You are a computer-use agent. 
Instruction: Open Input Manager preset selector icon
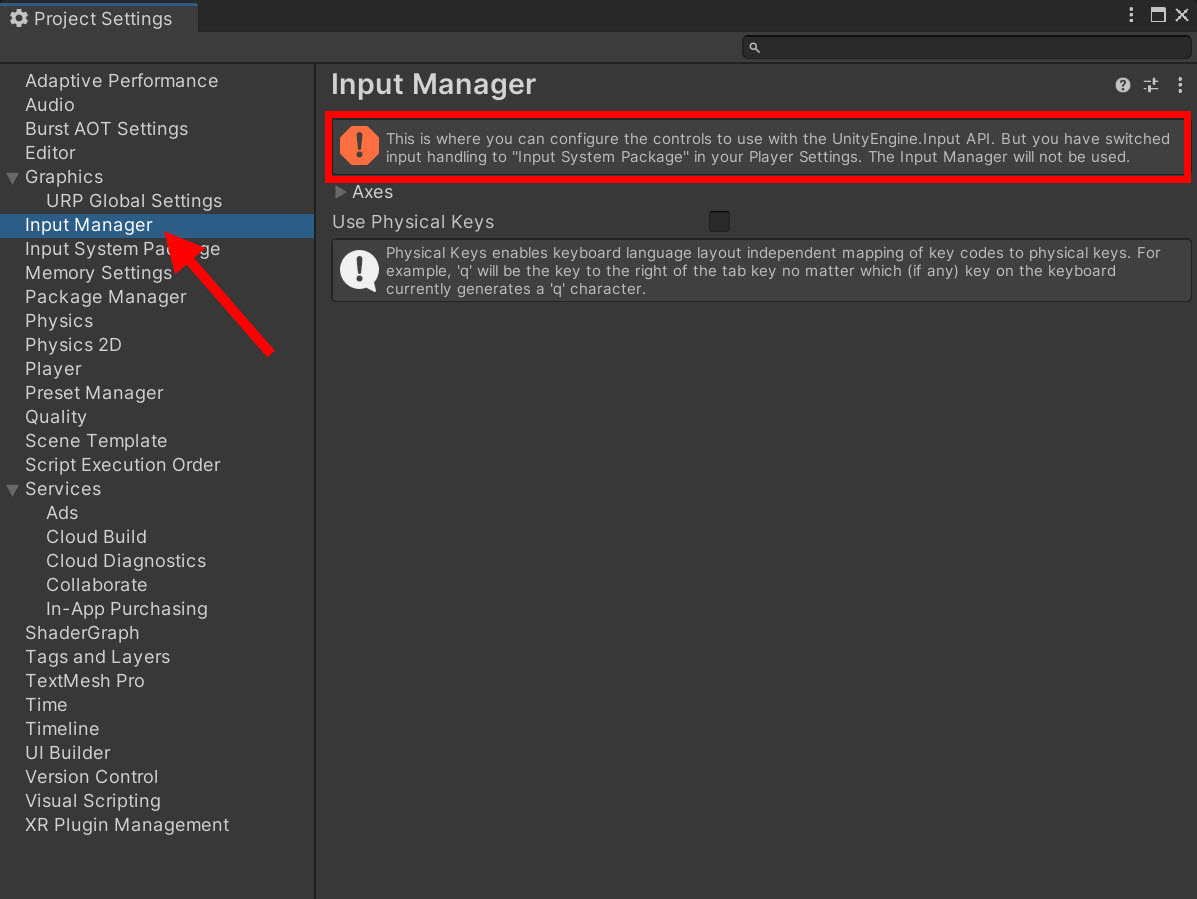click(1151, 85)
